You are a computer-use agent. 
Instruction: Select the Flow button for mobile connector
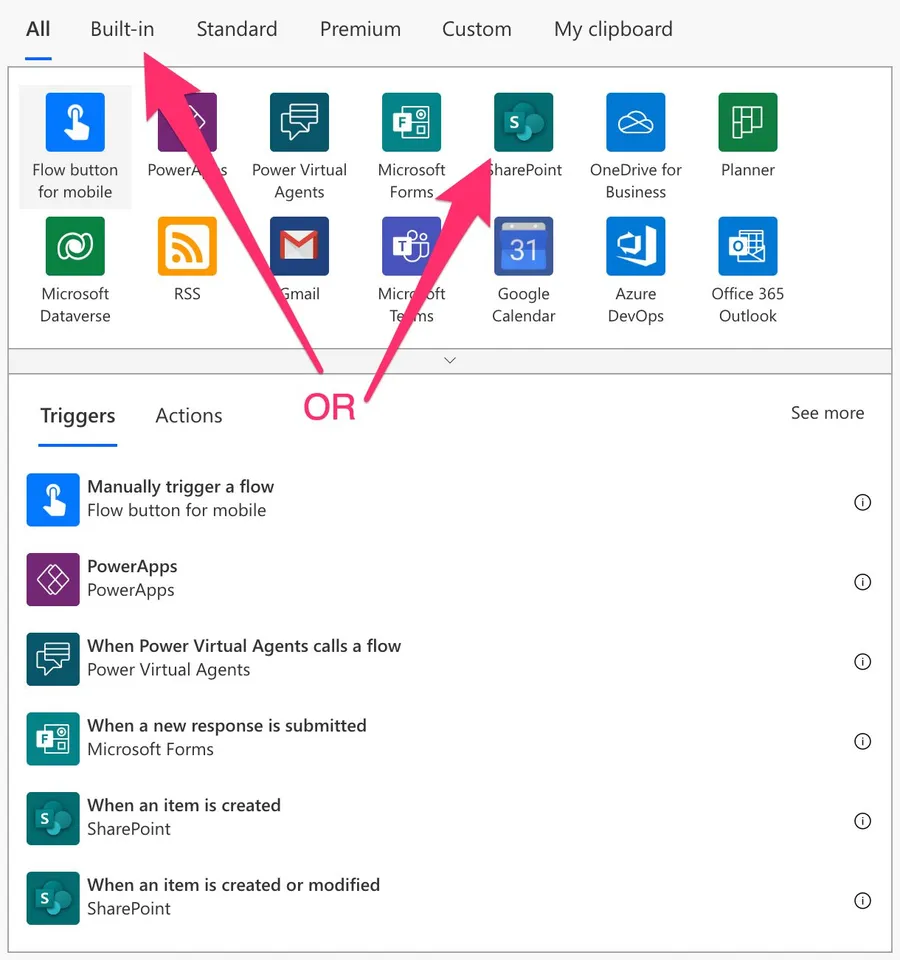pyautogui.click(x=75, y=122)
